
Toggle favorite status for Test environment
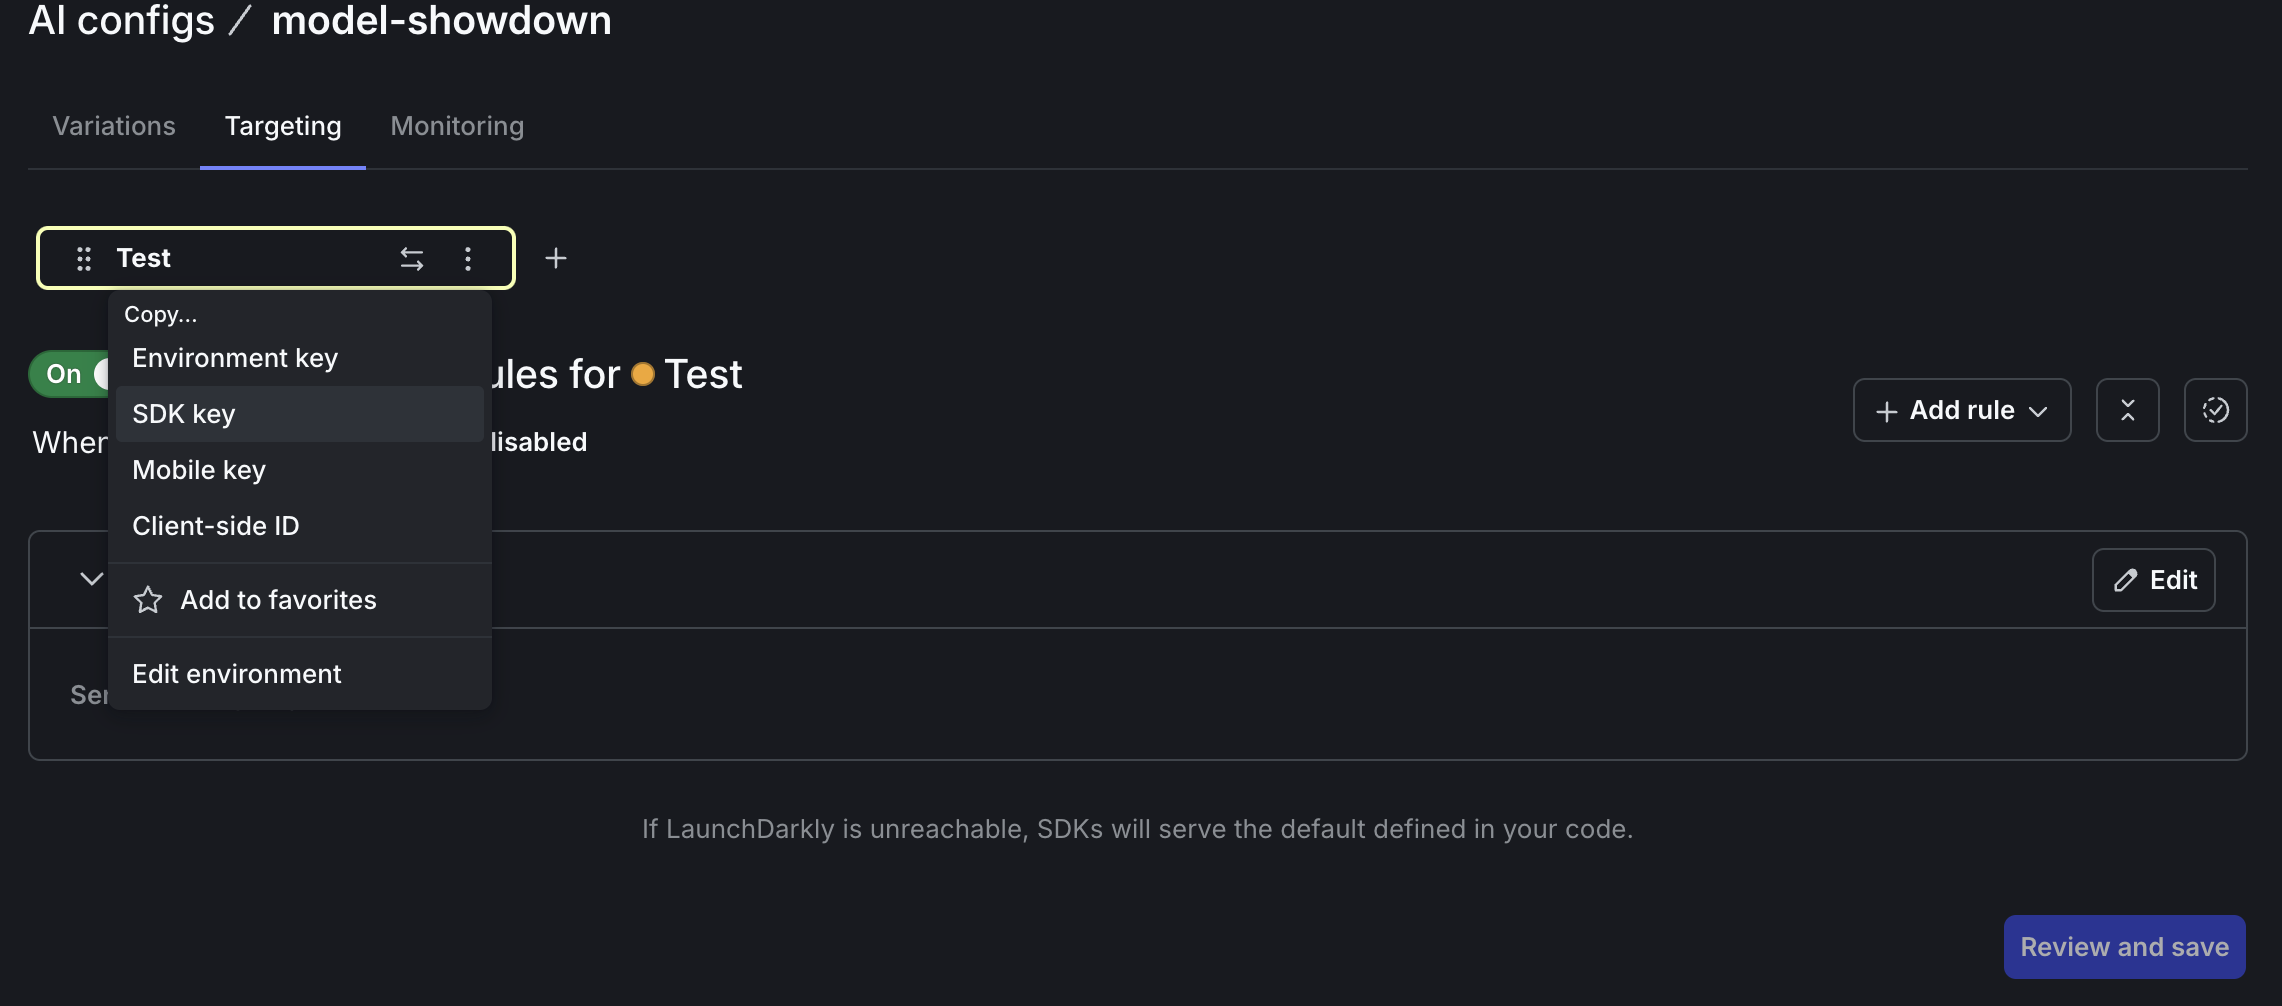(277, 600)
